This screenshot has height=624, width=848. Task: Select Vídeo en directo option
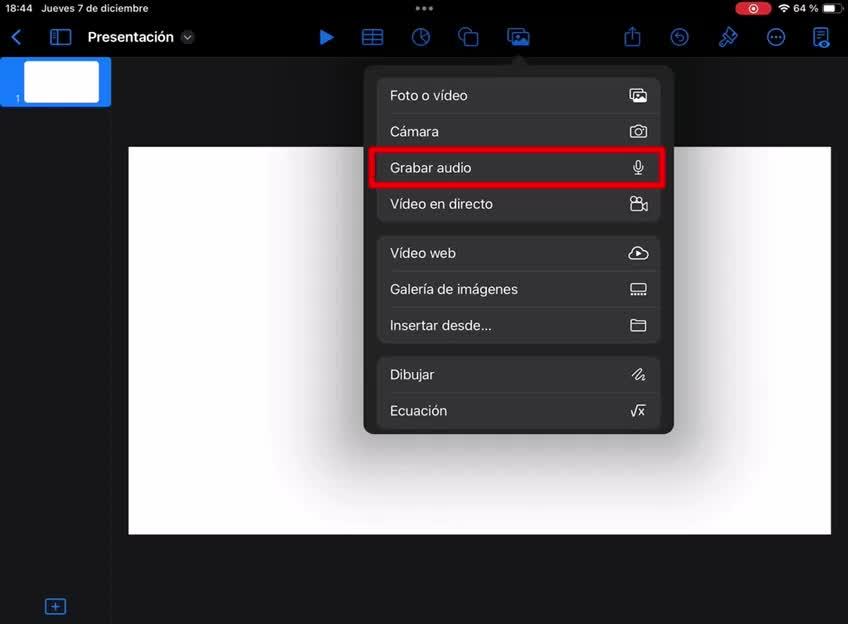(518, 204)
